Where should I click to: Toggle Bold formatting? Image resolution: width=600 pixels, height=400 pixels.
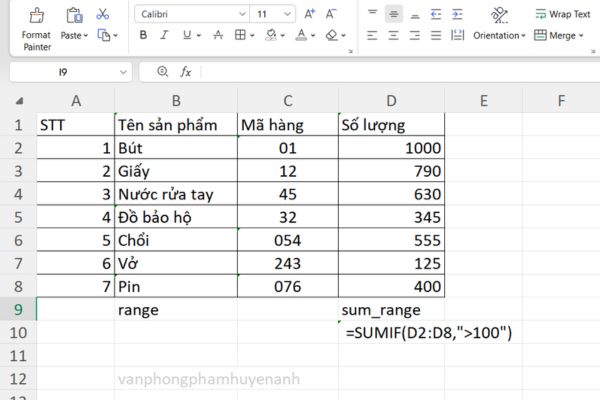pyautogui.click(x=143, y=35)
